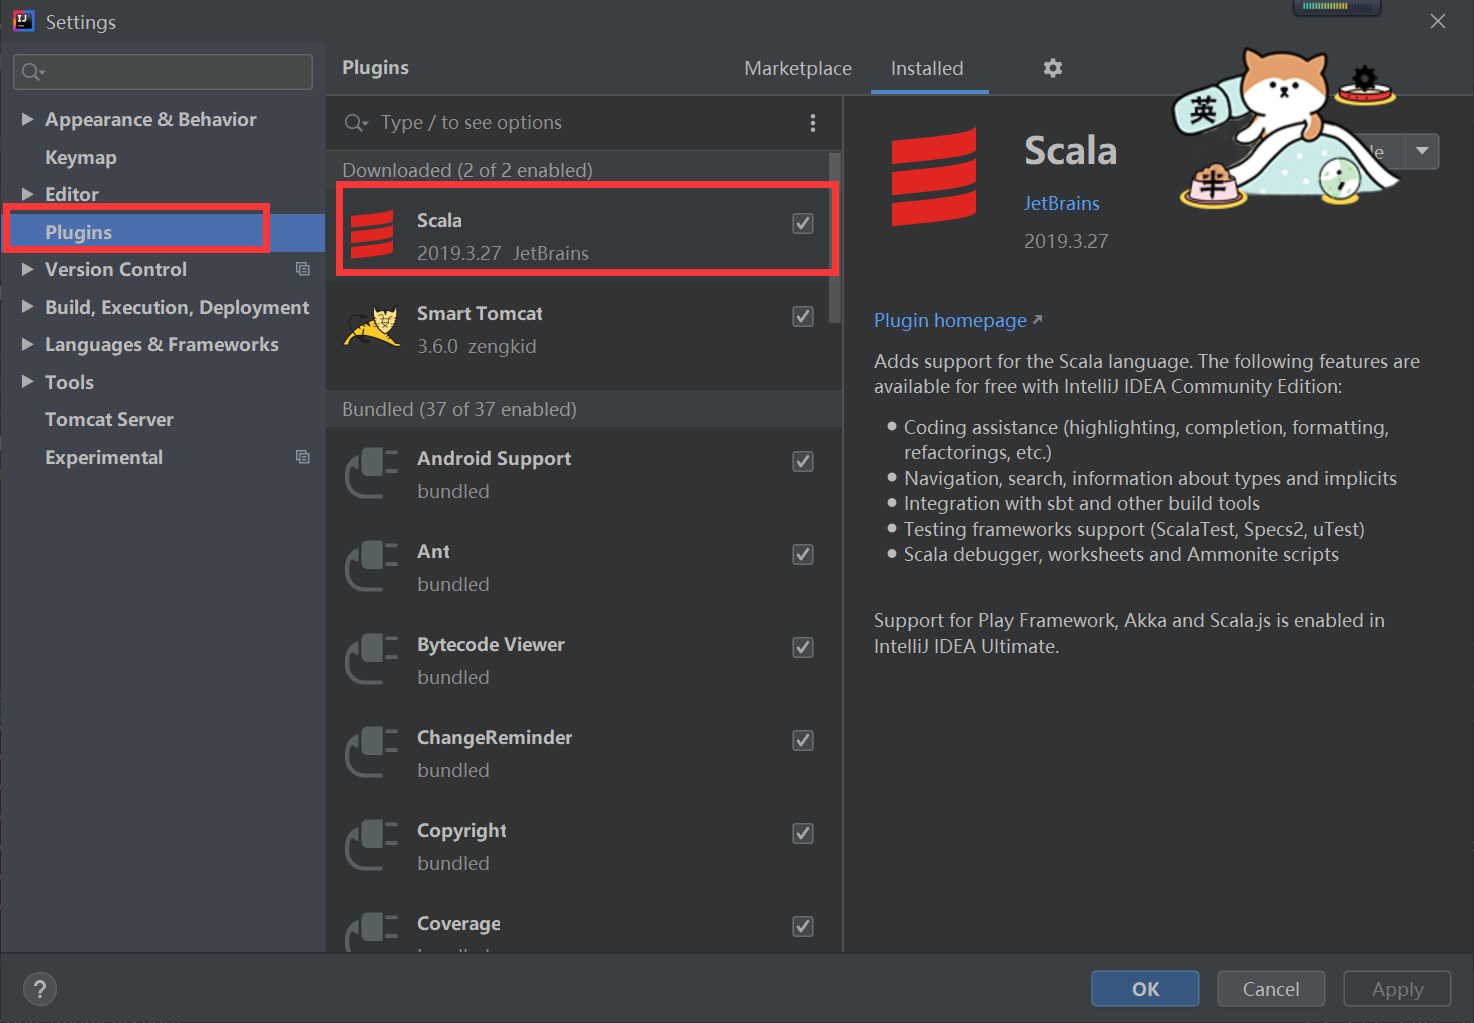Image resolution: width=1474 pixels, height=1023 pixels.
Task: Click the Smart Tomcat cat icon
Action: (x=372, y=326)
